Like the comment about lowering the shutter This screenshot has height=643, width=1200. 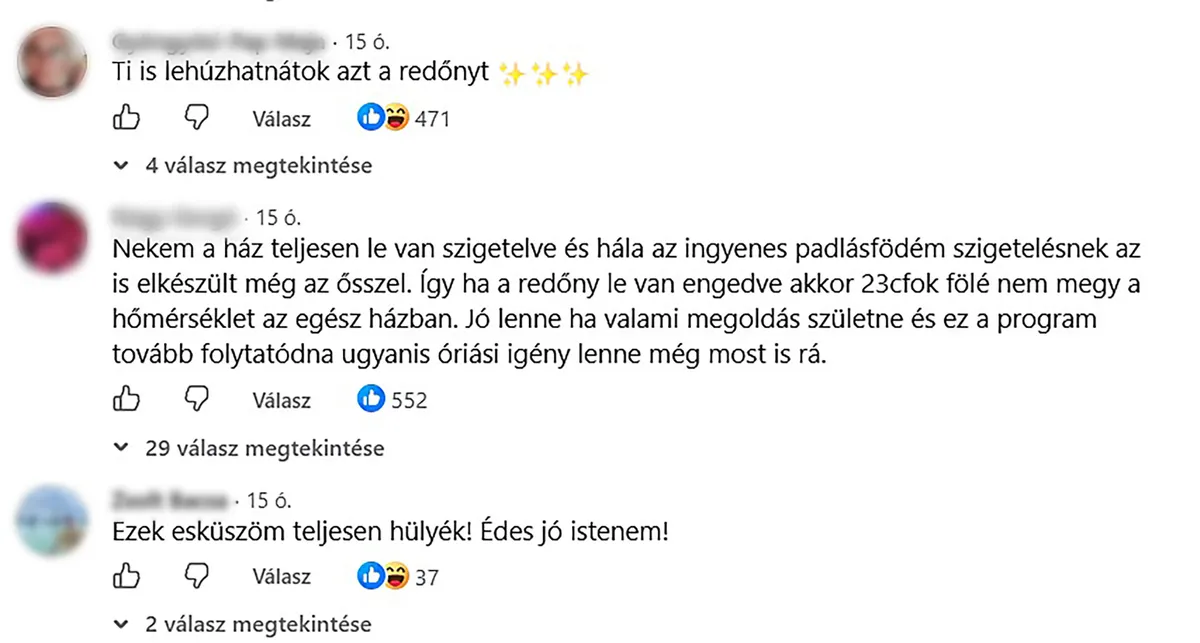tap(126, 119)
